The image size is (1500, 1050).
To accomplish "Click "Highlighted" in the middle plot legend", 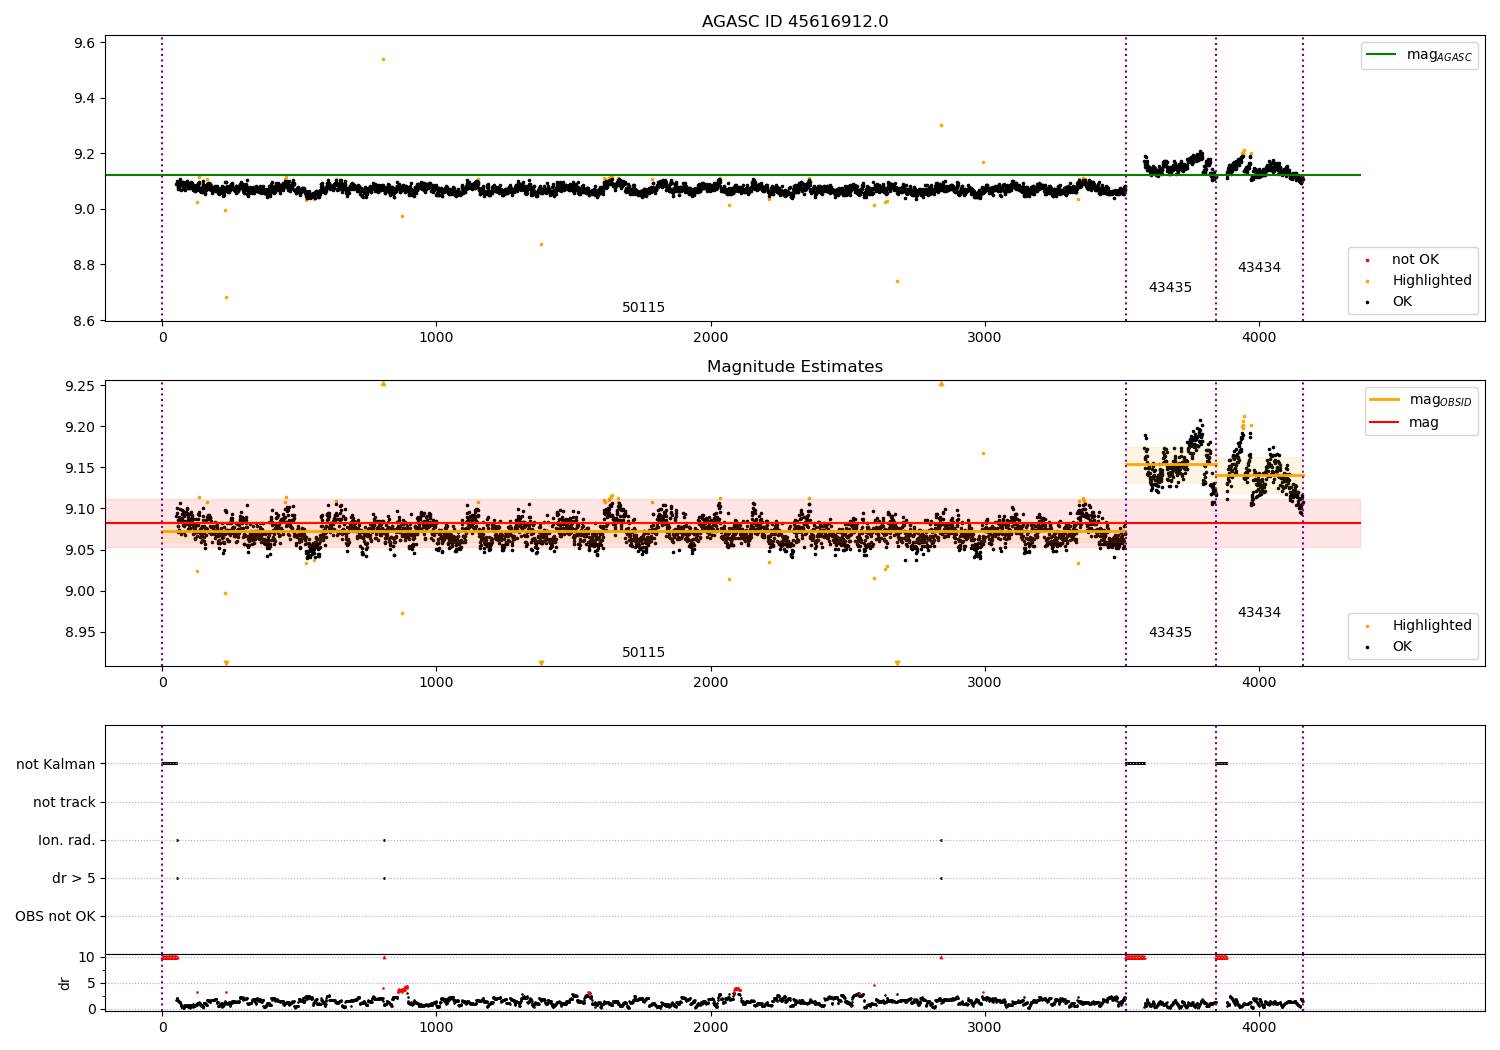I will pos(1432,626).
